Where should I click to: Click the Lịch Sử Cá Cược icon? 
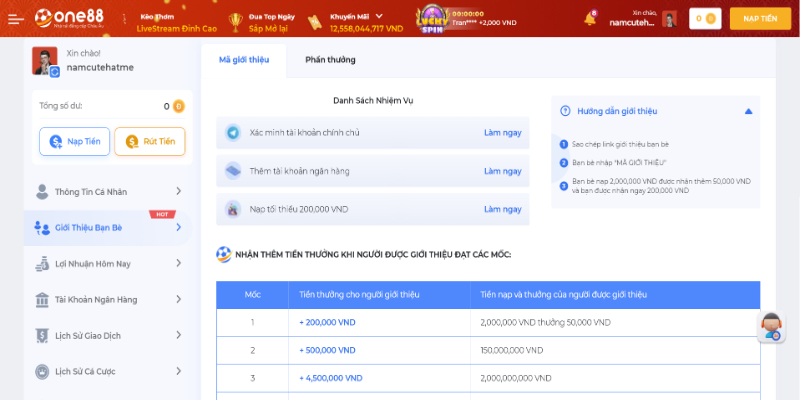click(42, 371)
